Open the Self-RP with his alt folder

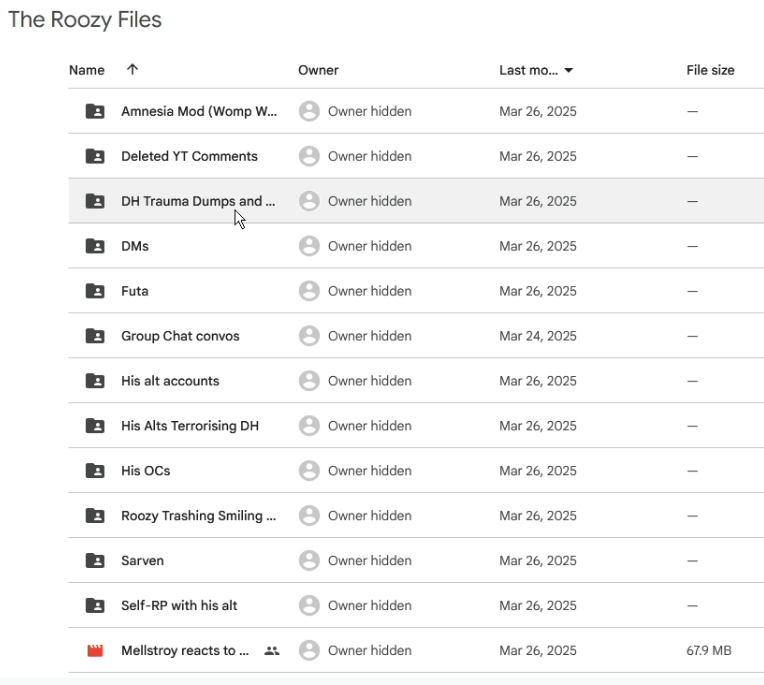click(x=179, y=605)
